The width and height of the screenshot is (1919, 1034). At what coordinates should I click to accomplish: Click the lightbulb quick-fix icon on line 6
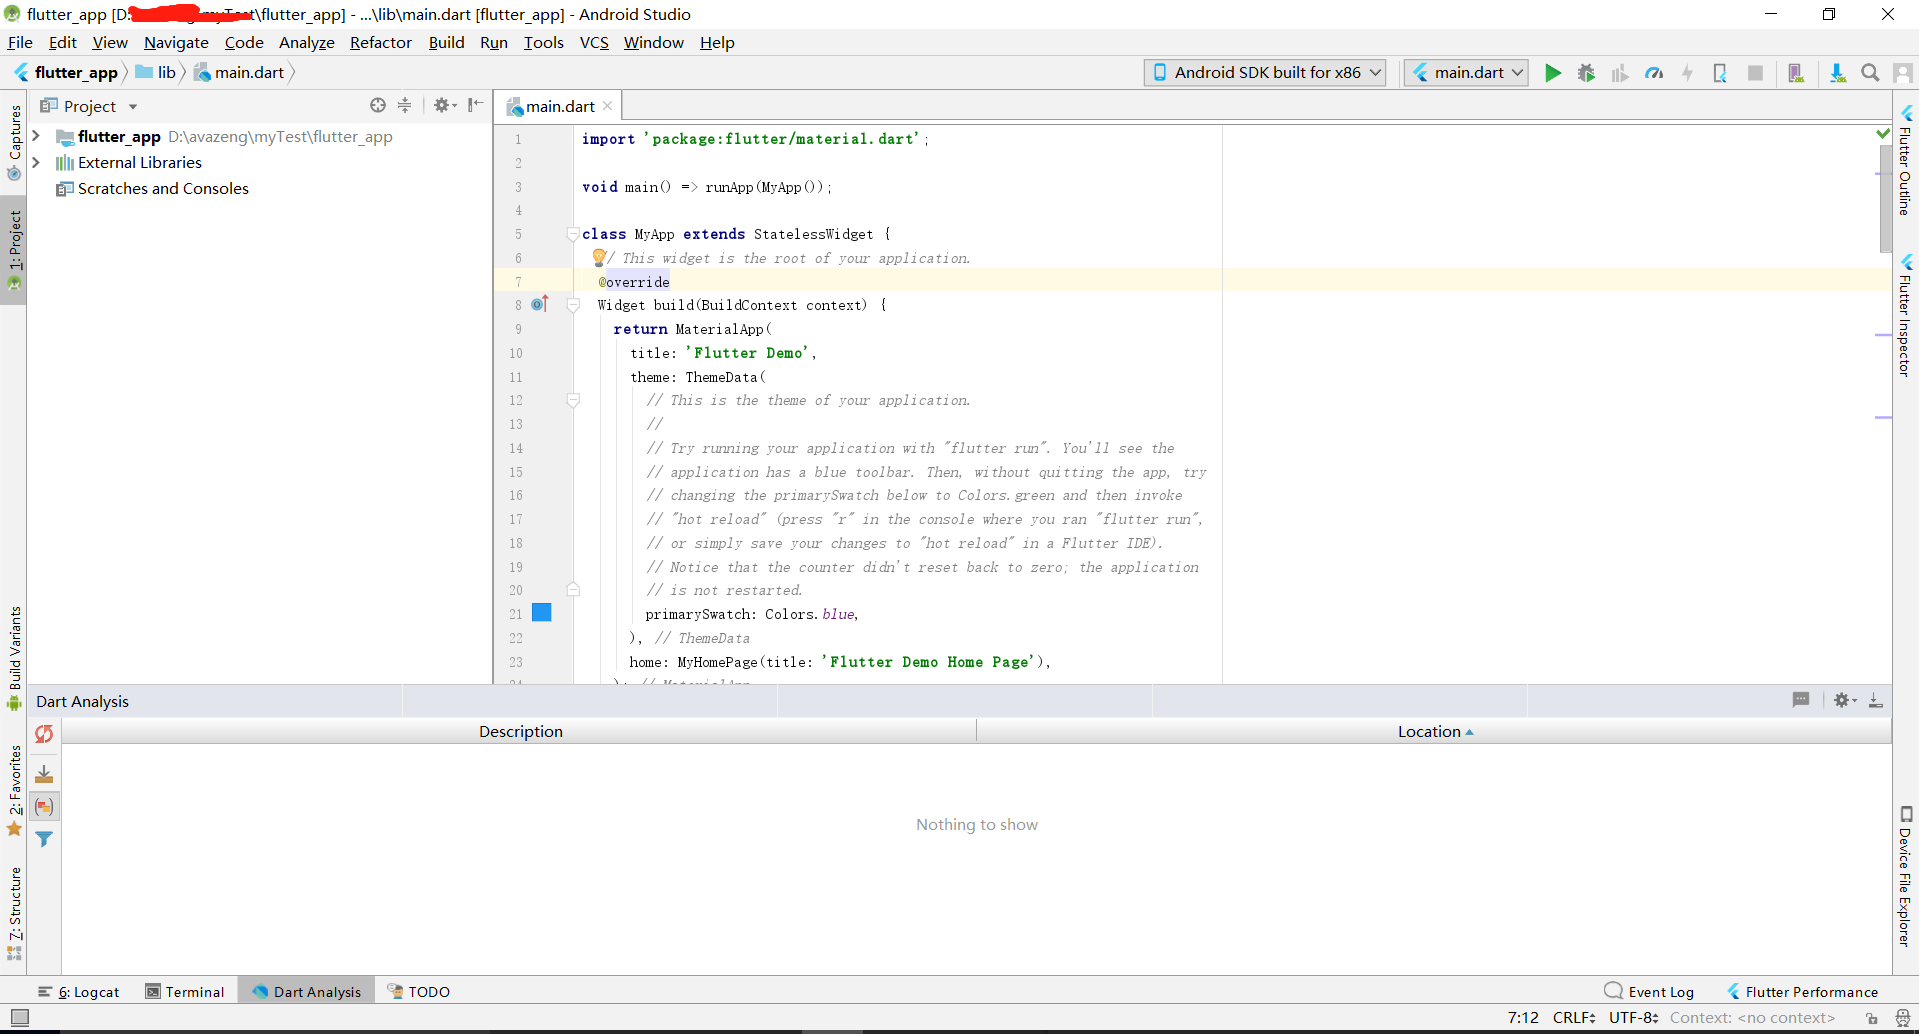click(x=599, y=257)
